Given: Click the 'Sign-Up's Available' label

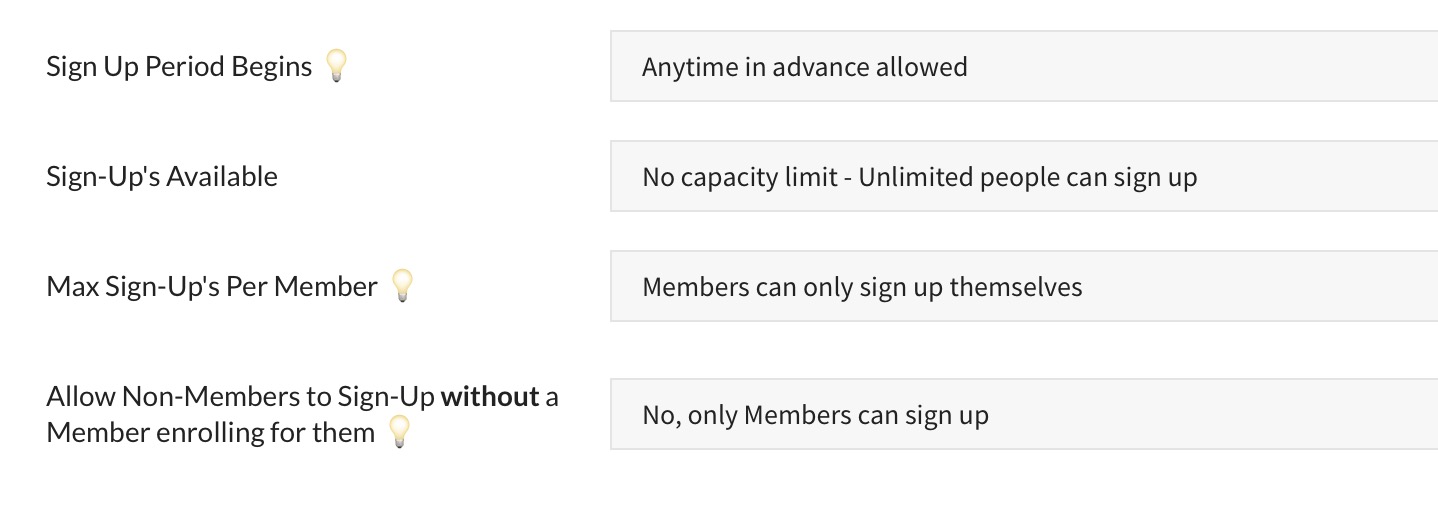Looking at the screenshot, I should tap(162, 177).
